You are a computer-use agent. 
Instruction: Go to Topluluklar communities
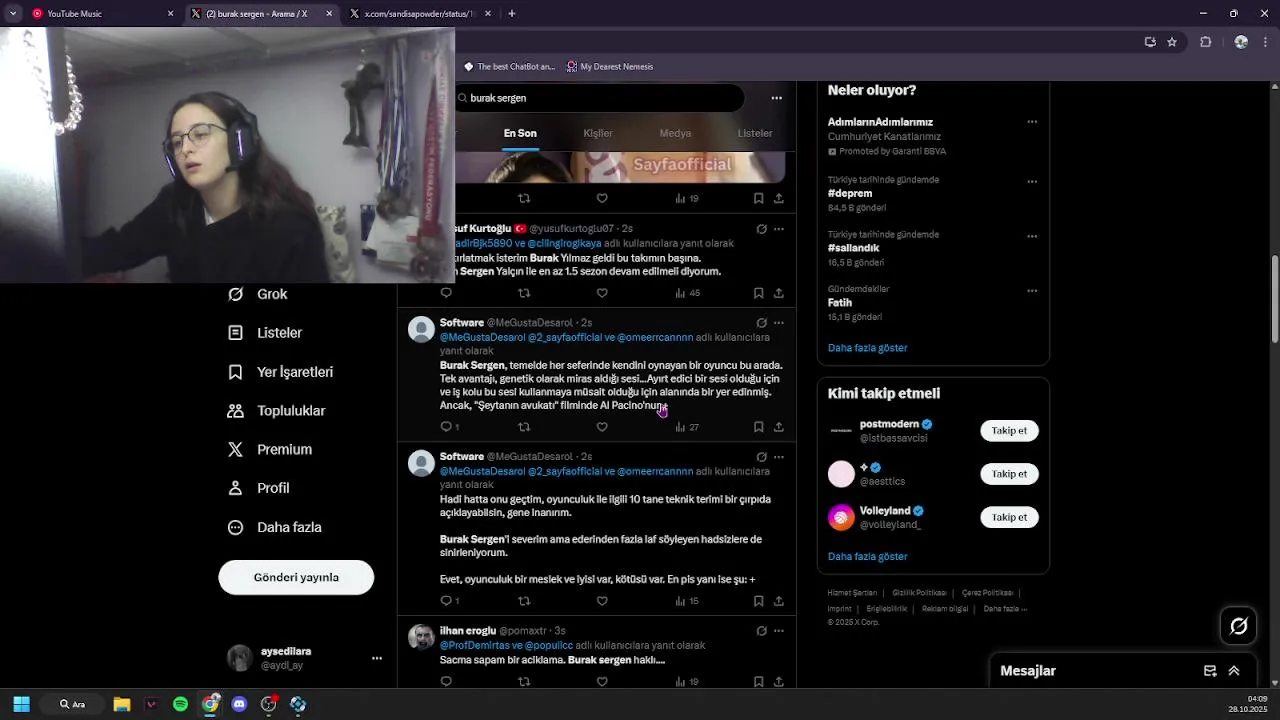point(276,411)
